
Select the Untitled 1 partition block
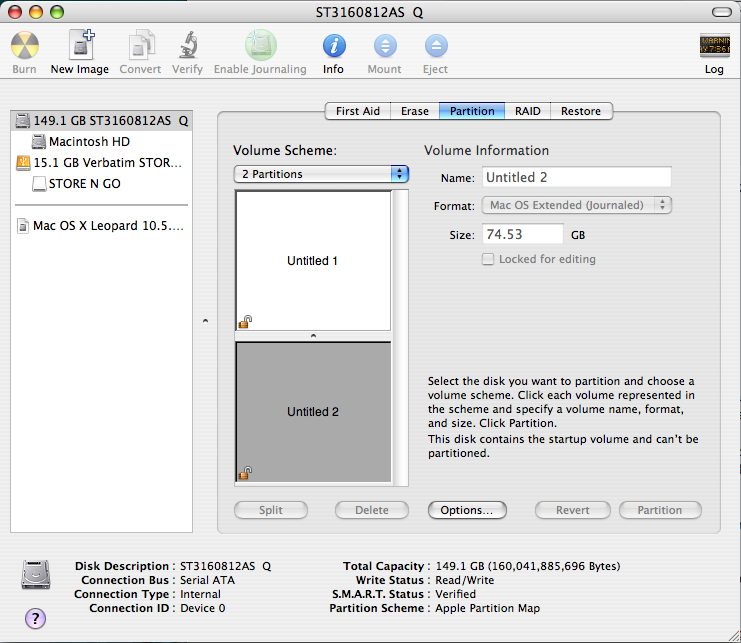tap(313, 261)
